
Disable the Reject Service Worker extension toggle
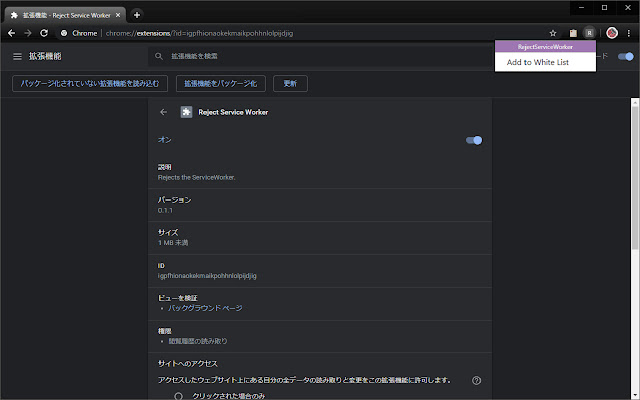[x=474, y=140]
